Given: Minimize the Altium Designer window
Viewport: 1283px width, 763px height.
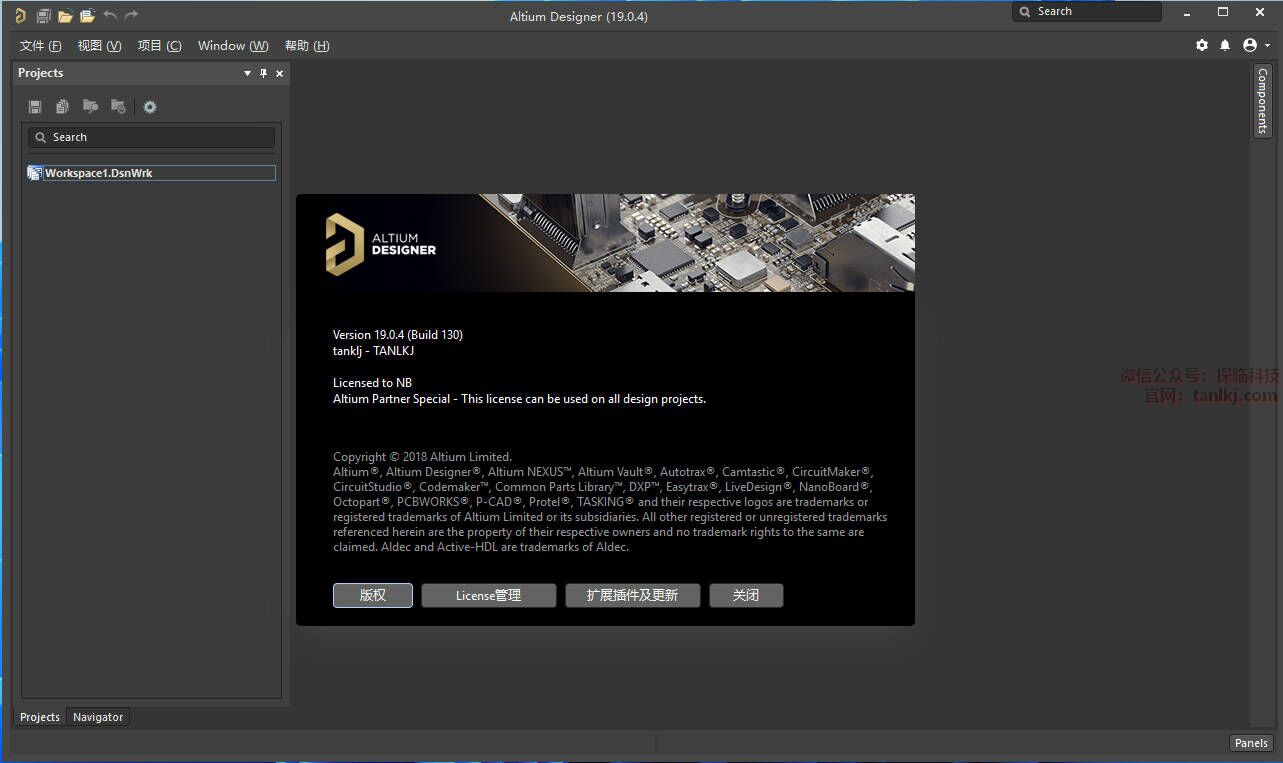Looking at the screenshot, I should tap(1188, 12).
